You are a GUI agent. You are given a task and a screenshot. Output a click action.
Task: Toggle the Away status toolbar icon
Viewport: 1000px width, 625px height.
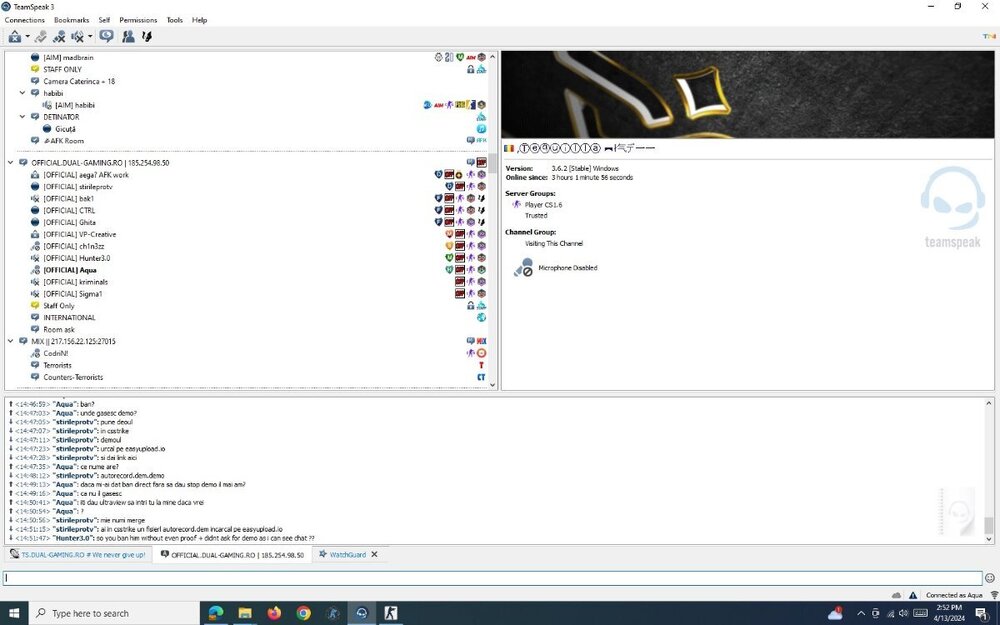[13, 37]
